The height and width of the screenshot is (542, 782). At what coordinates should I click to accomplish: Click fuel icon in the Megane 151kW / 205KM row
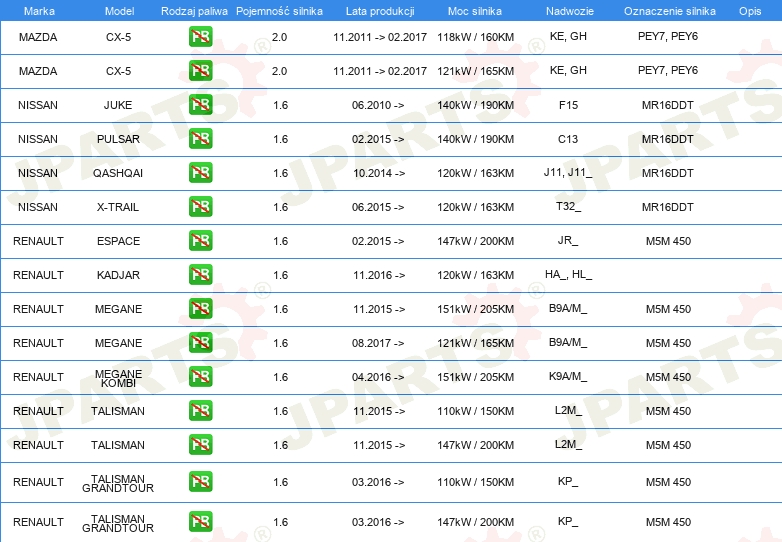point(200,309)
